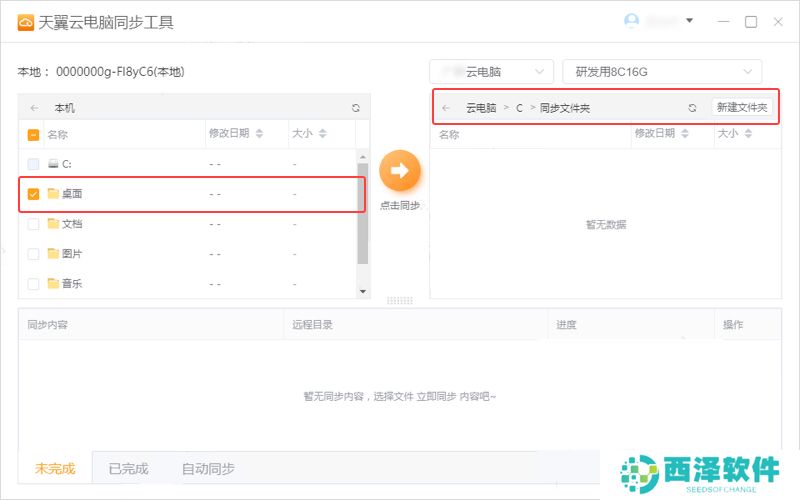Screen dimensions: 800x500
Task: Click the local list scroll-down arrow
Action: (x=363, y=291)
